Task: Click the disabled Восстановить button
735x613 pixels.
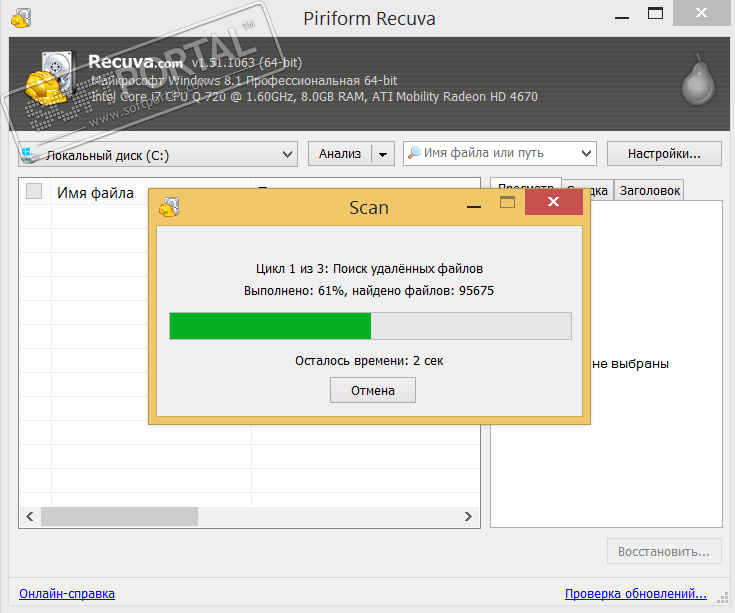Action: [x=664, y=551]
